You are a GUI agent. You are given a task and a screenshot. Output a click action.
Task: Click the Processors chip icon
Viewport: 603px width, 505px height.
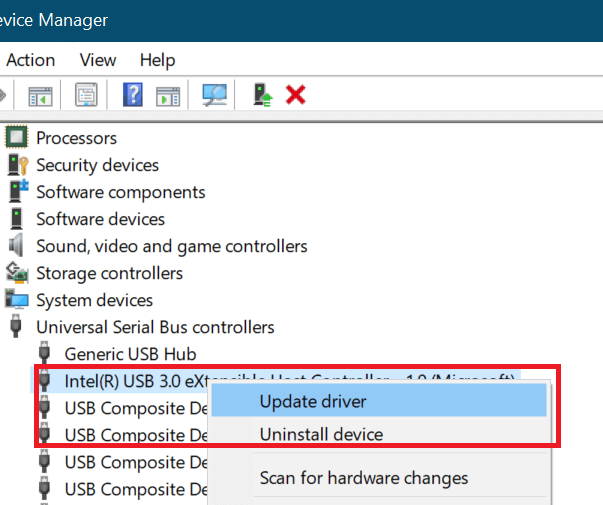point(16,137)
